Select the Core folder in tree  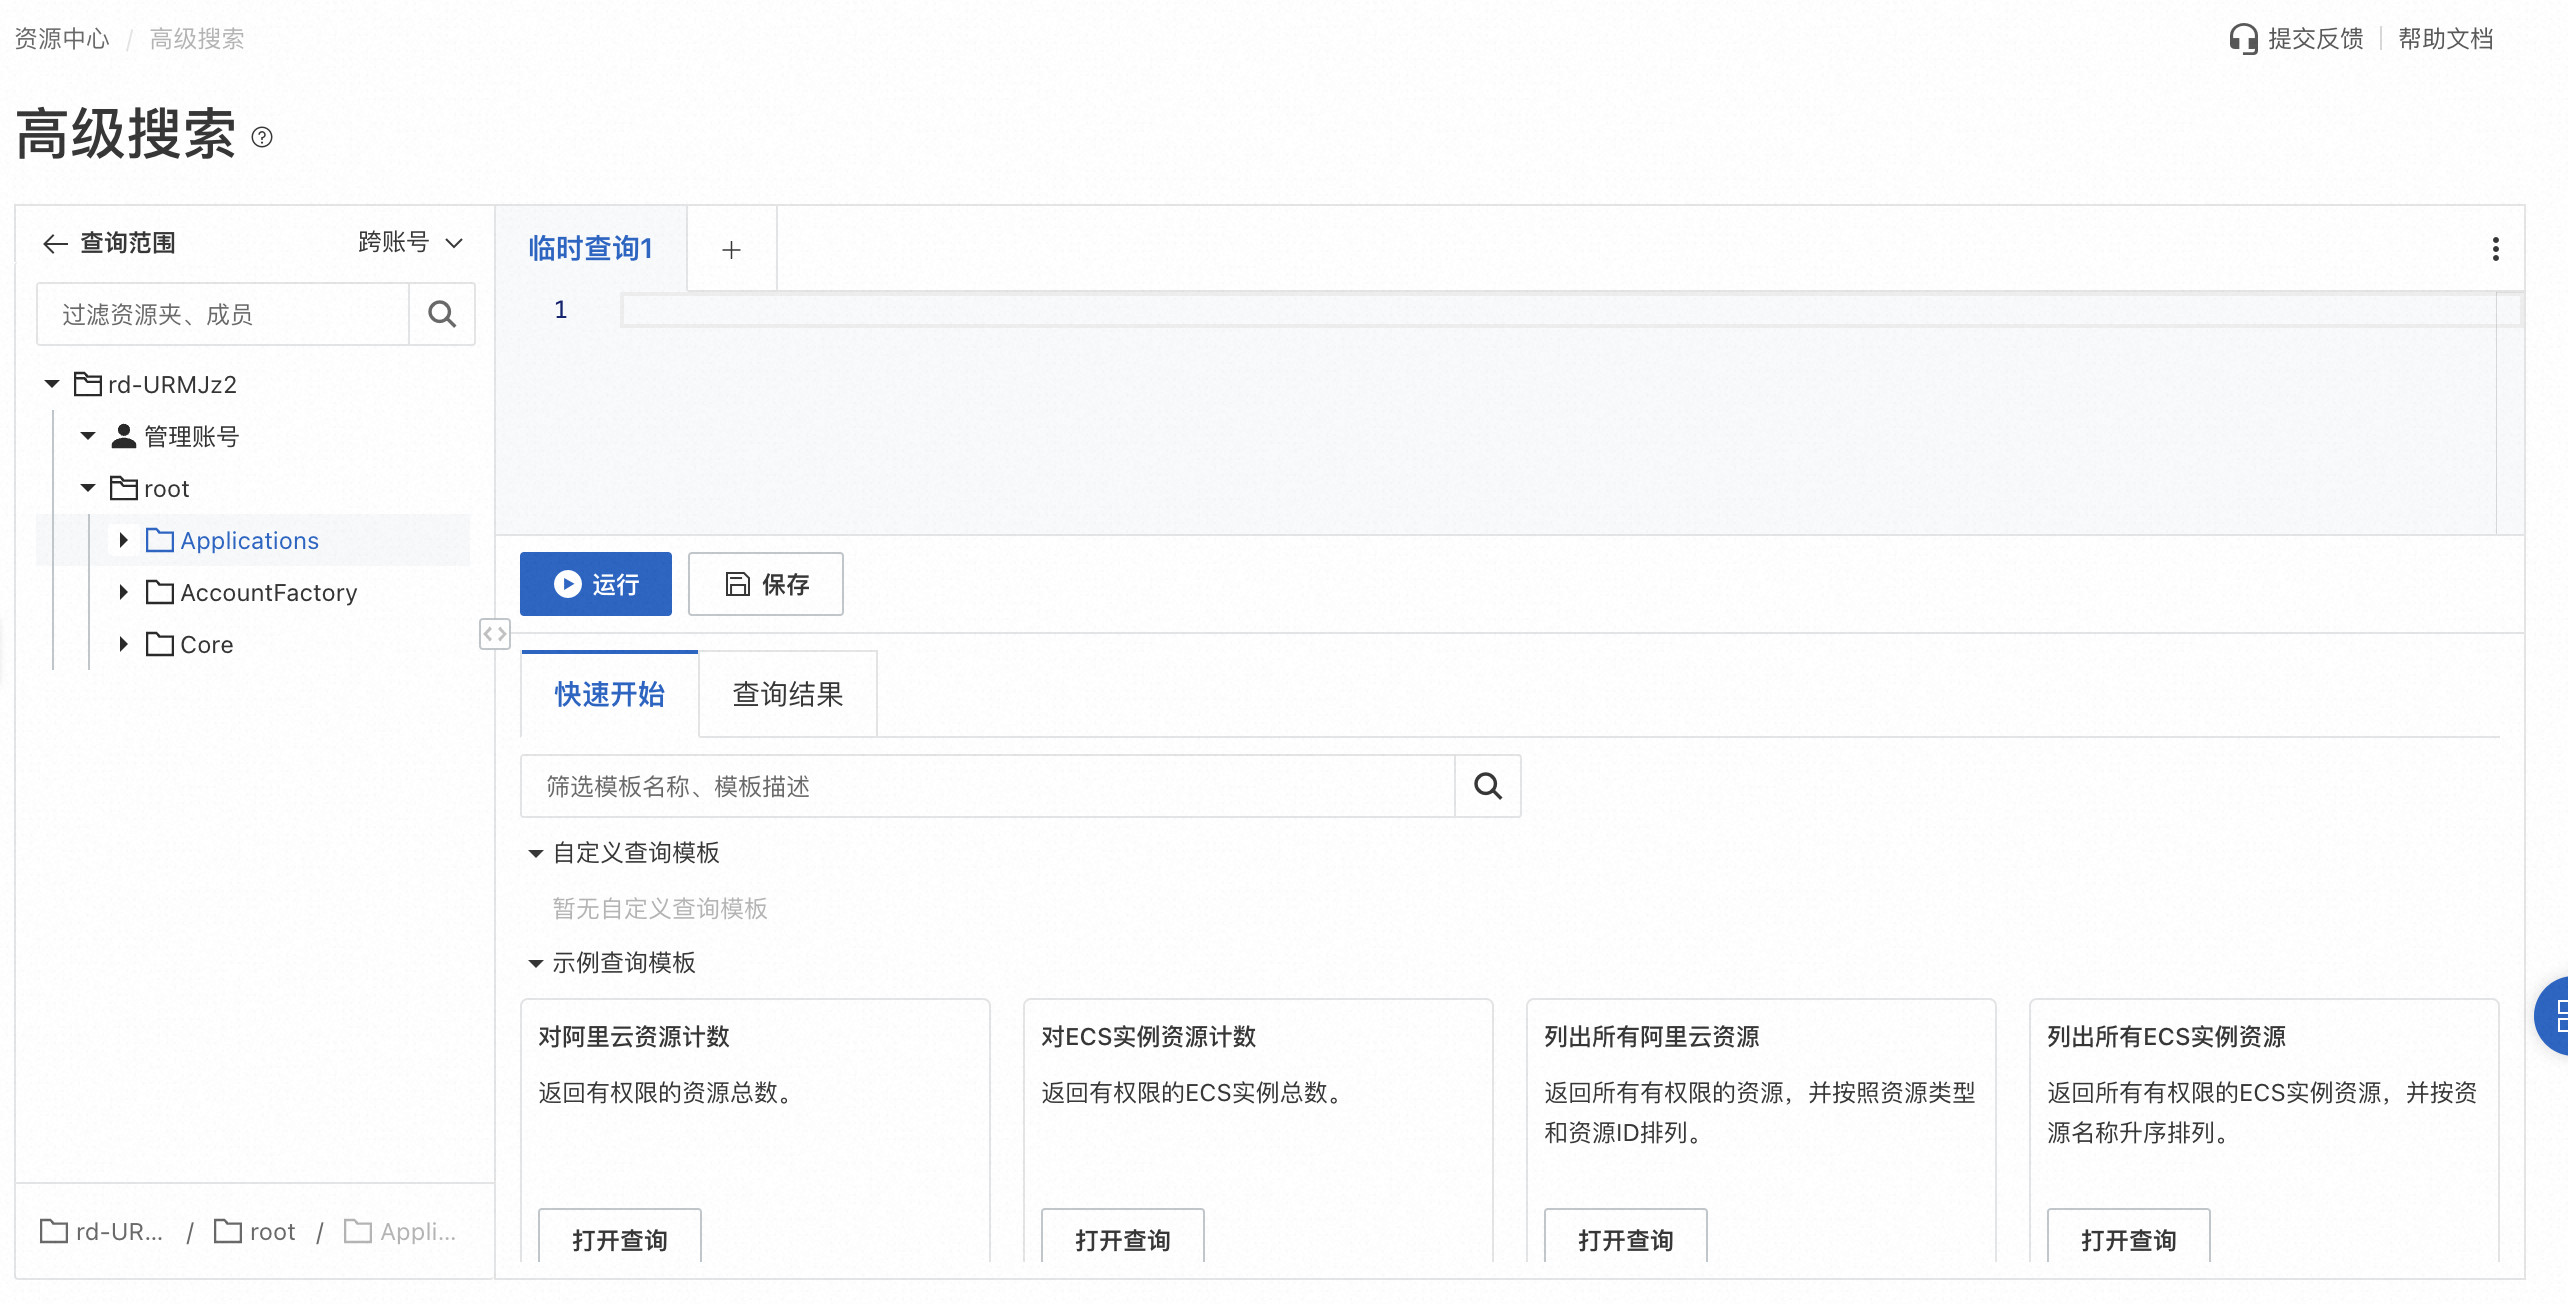tap(206, 645)
